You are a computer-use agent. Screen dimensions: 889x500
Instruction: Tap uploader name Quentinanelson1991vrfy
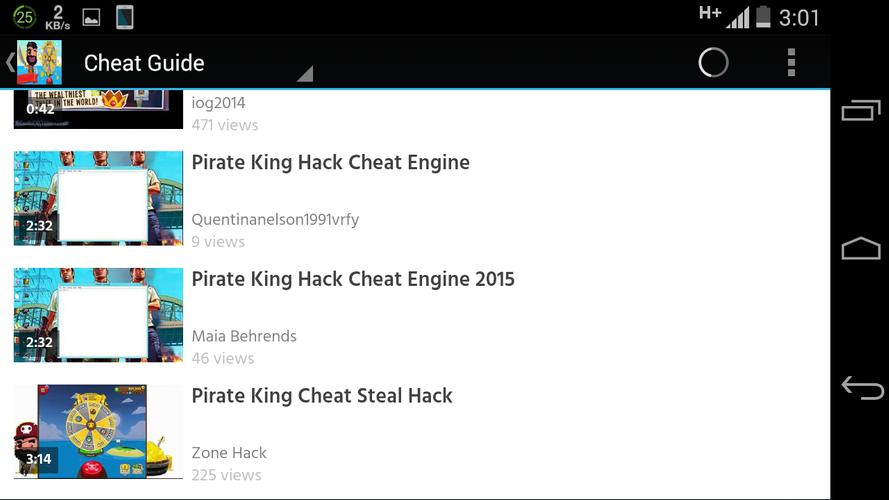pos(275,220)
